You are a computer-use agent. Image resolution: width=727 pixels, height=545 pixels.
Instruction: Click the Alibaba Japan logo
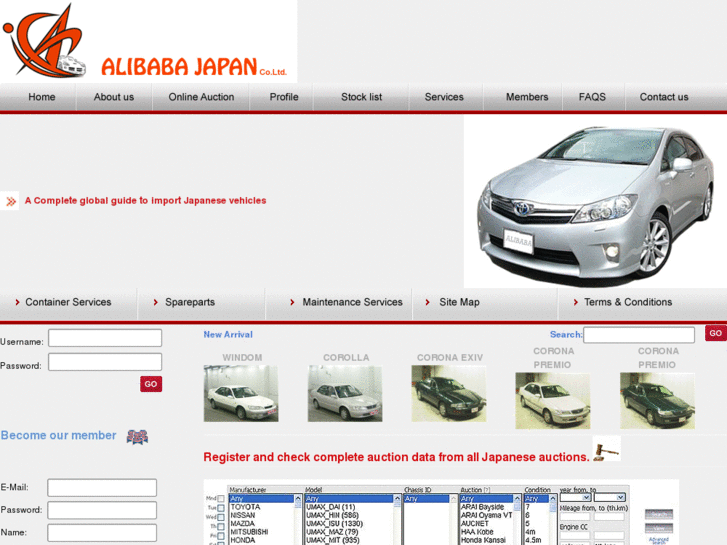point(148,41)
